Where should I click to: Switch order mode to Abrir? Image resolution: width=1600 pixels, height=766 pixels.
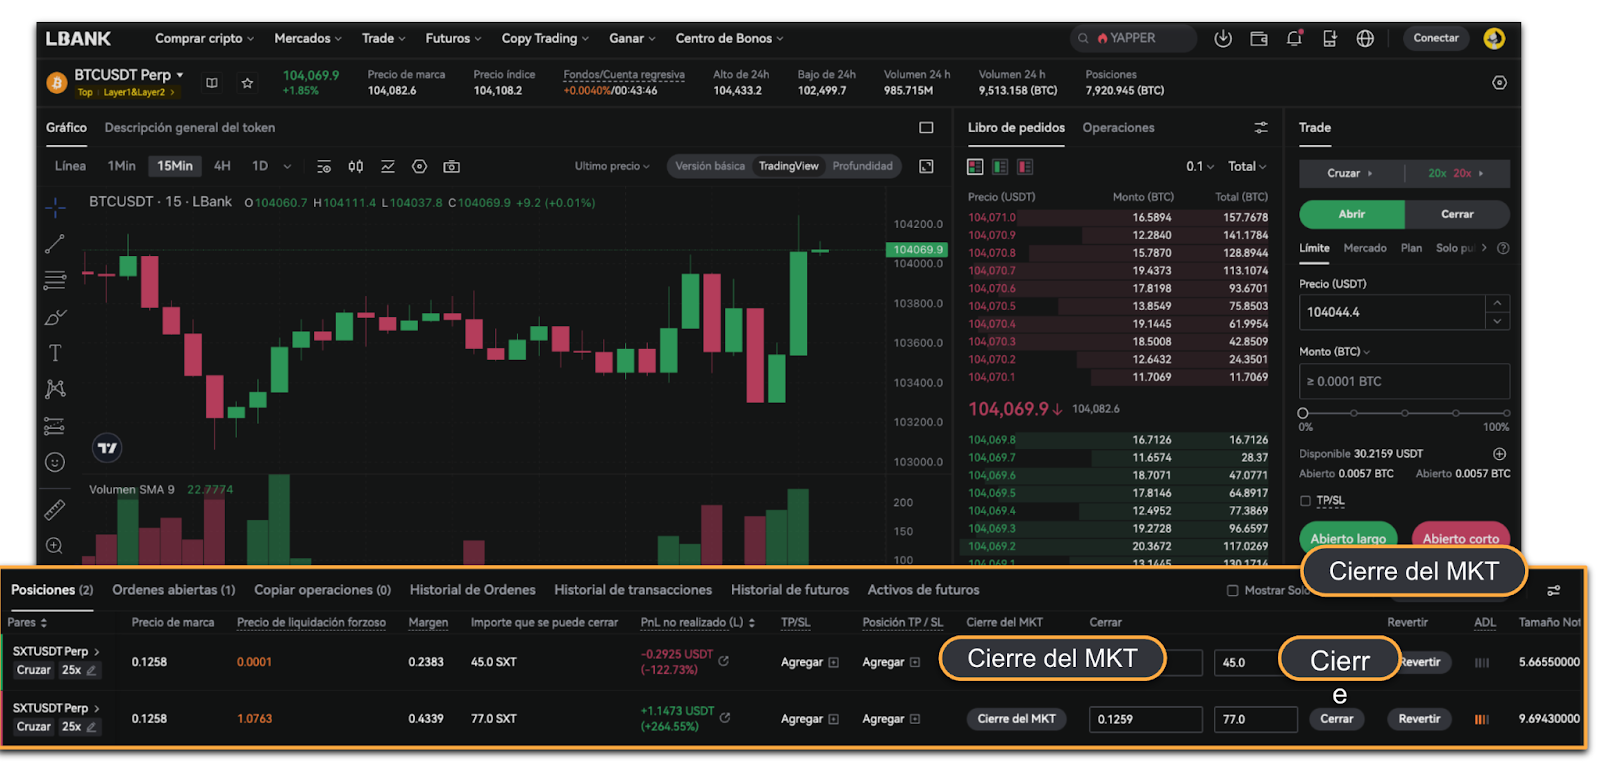tap(1352, 214)
